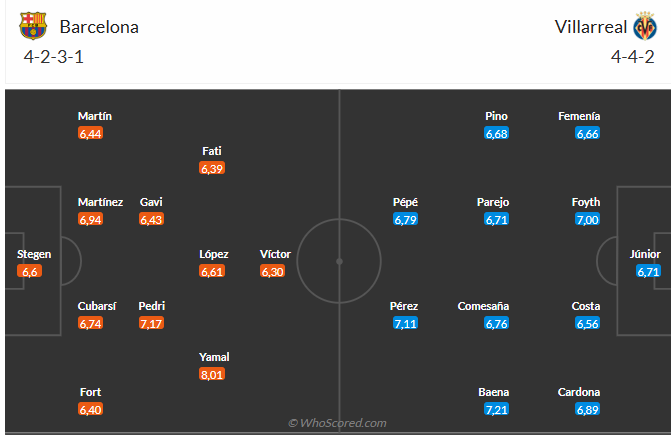This screenshot has height=435, width=671.
Task: Click Pérez's 7,11 rating badge
Action: (405, 323)
